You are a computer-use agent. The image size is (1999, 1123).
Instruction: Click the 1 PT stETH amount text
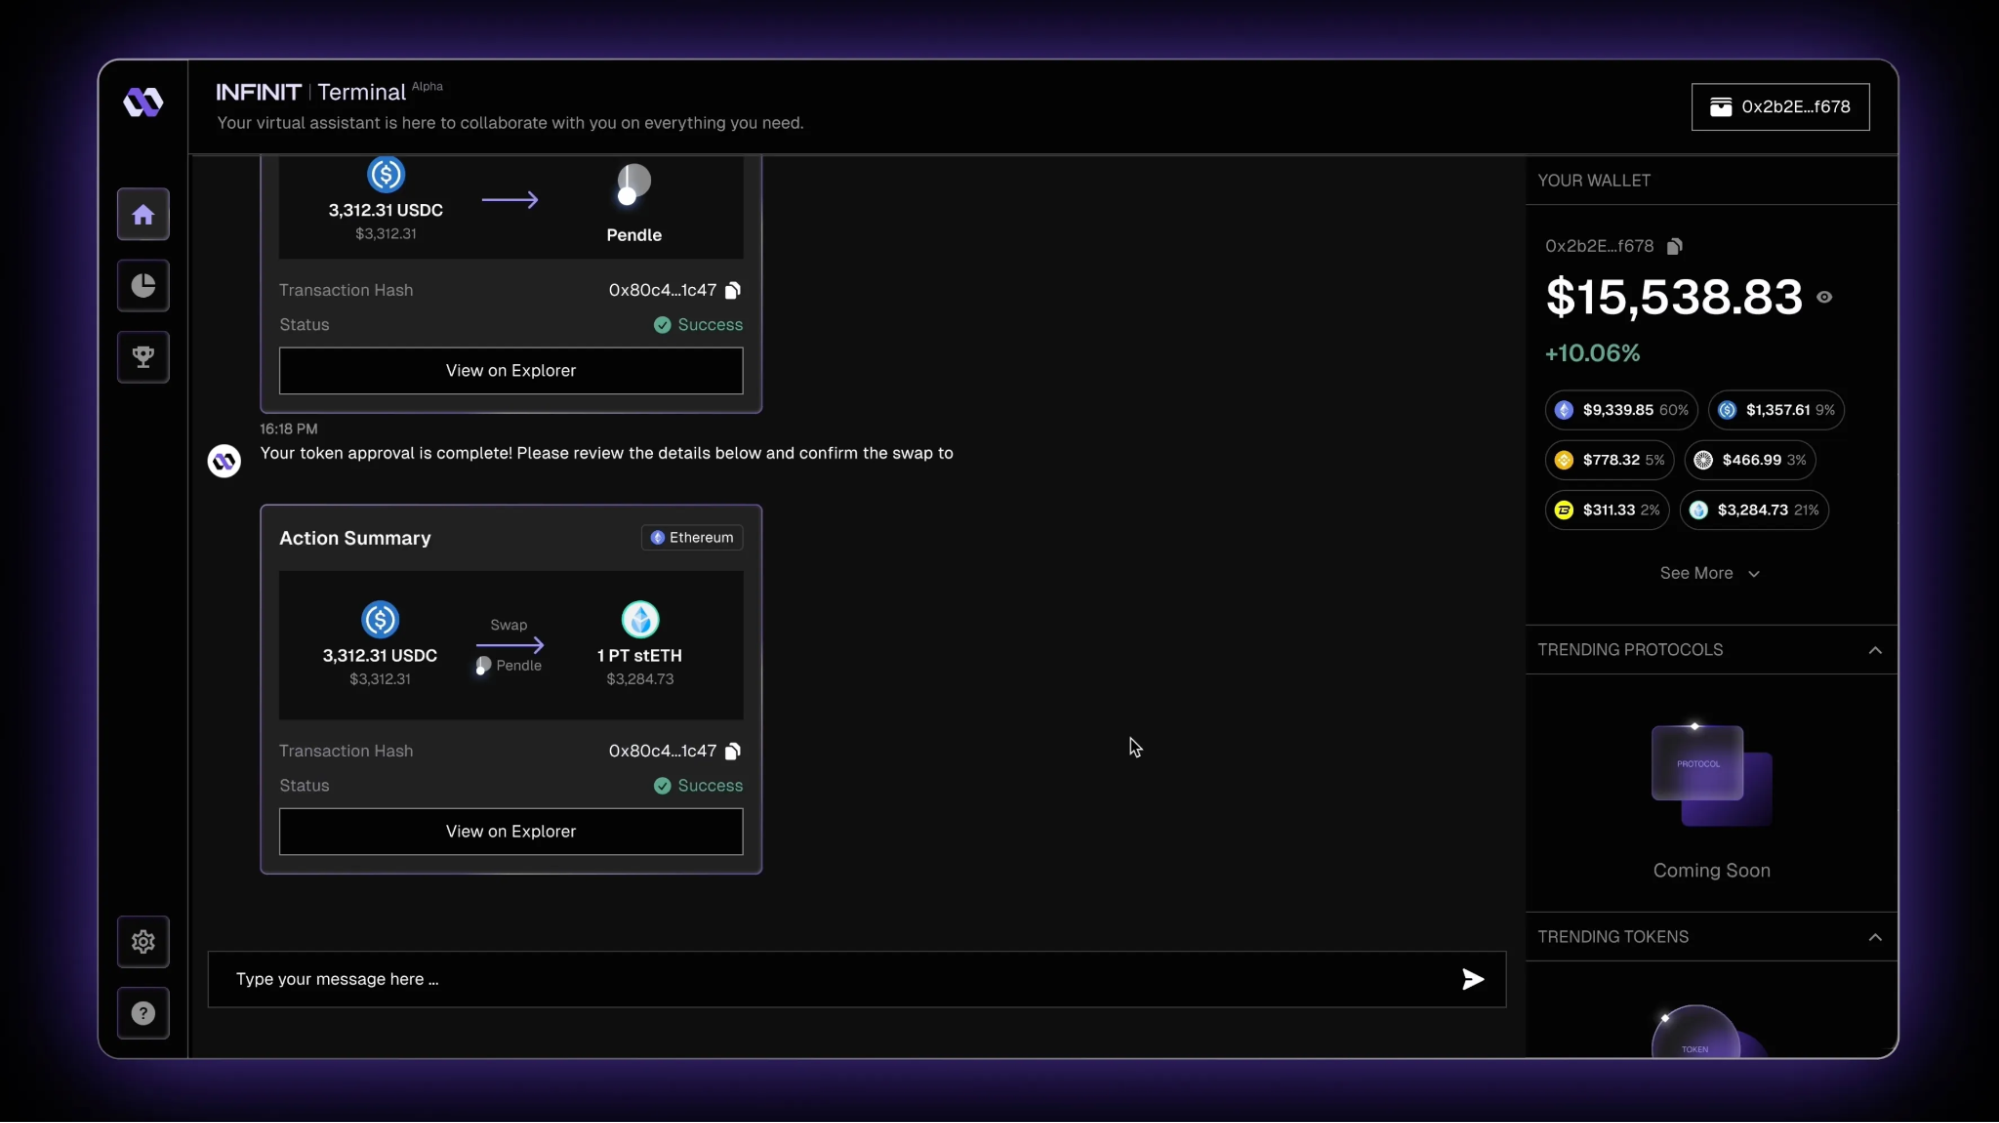tap(640, 656)
